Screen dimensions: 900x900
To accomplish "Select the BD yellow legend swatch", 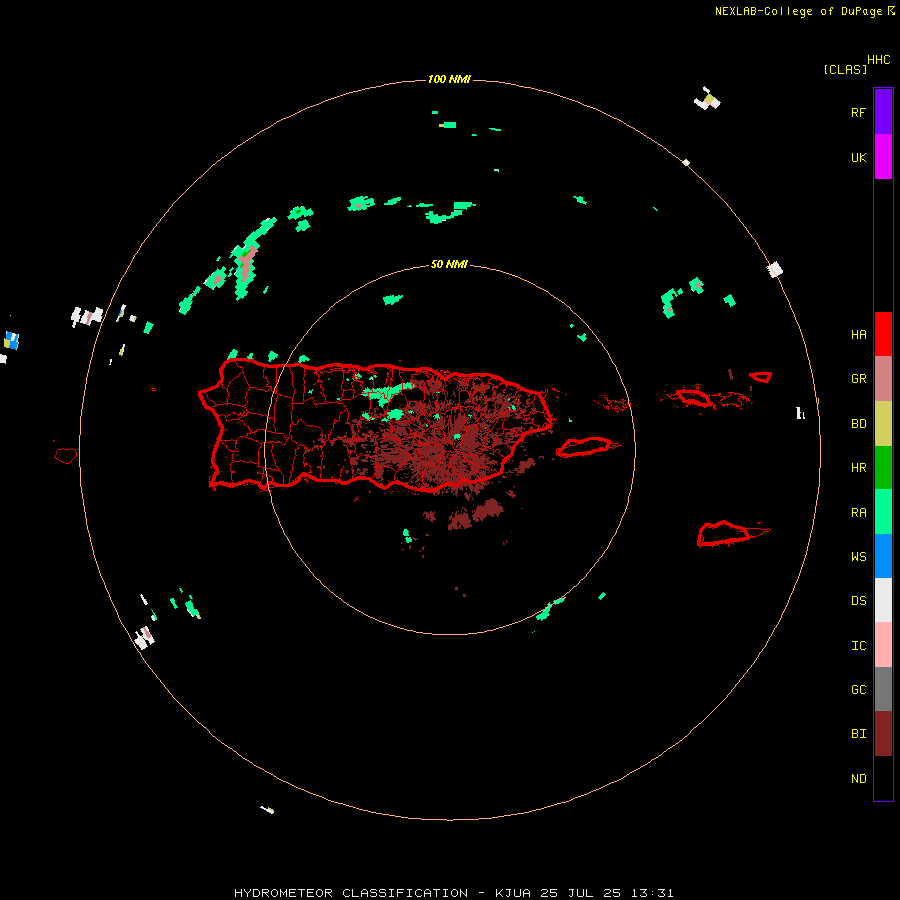I will pos(883,424).
